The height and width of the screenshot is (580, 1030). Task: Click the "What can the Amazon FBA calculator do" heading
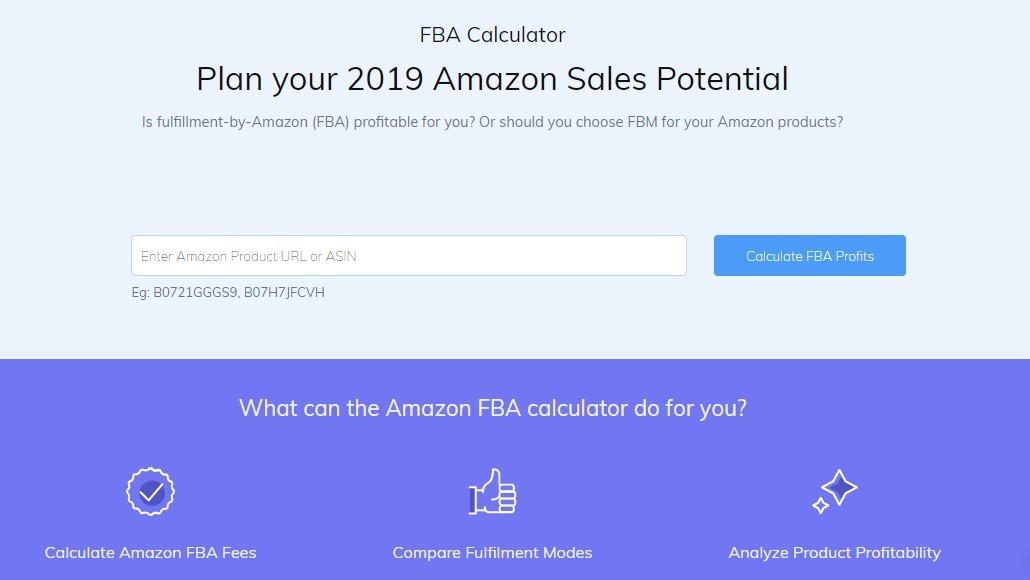(493, 408)
